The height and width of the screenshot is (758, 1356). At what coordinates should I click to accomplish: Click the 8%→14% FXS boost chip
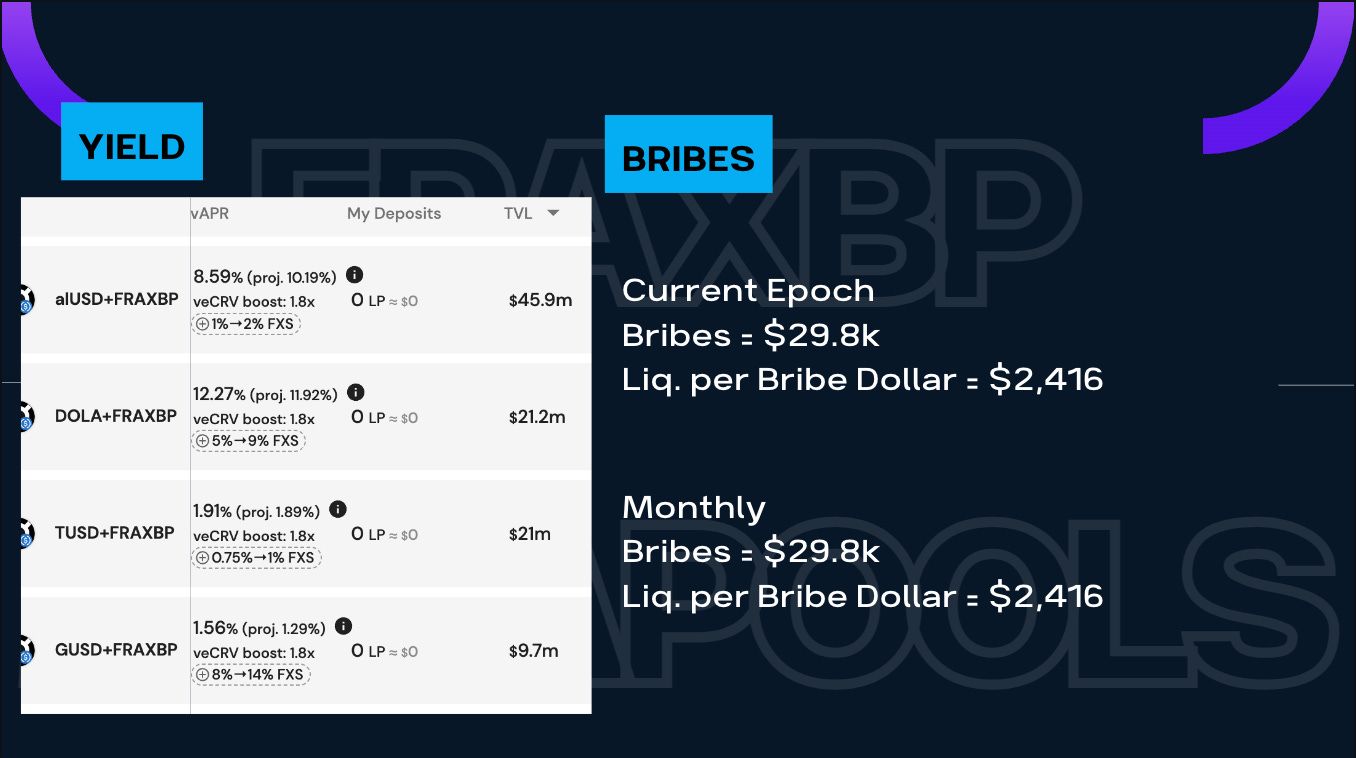pyautogui.click(x=251, y=675)
